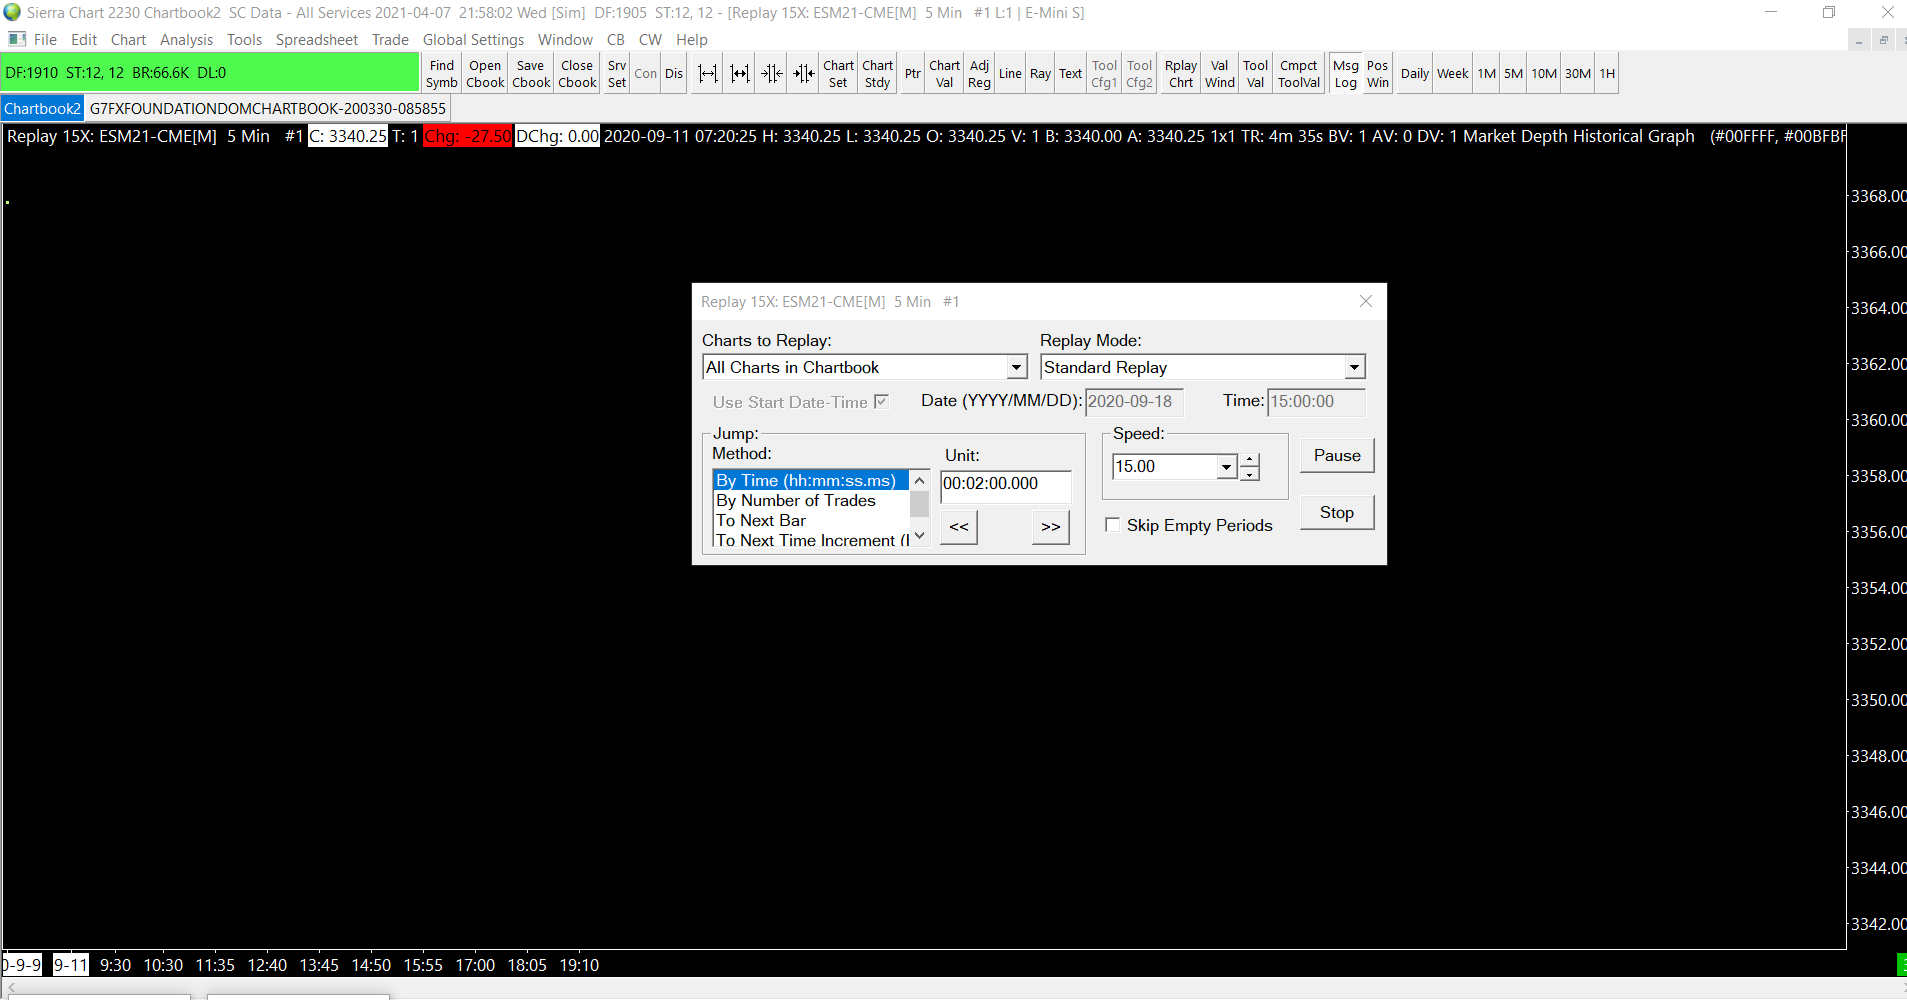
Task: Click the replay Time input field
Action: tap(1316, 402)
